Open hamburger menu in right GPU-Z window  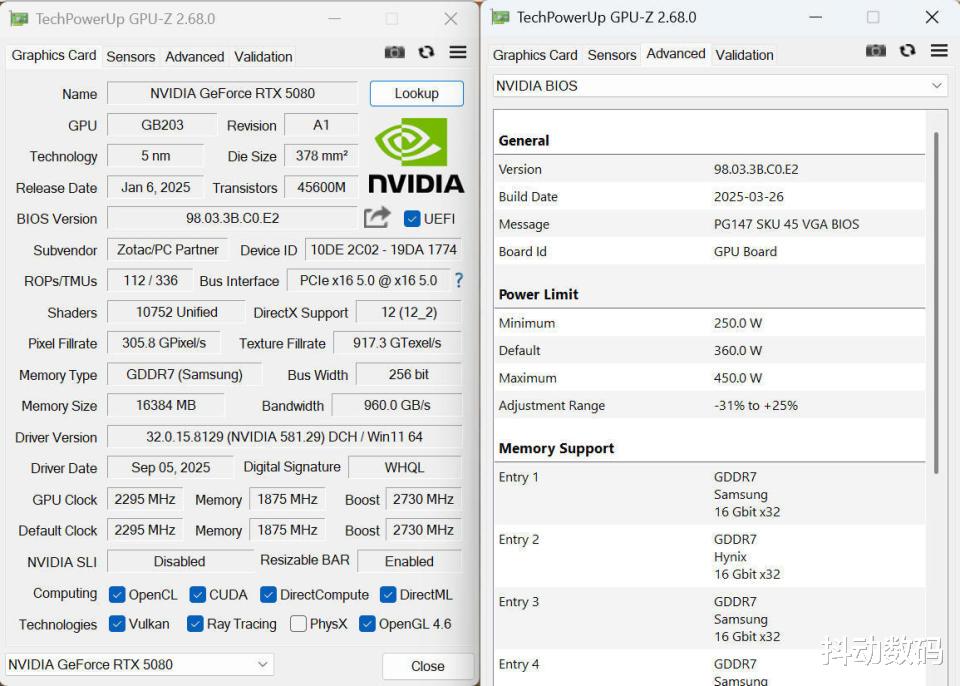pos(939,50)
